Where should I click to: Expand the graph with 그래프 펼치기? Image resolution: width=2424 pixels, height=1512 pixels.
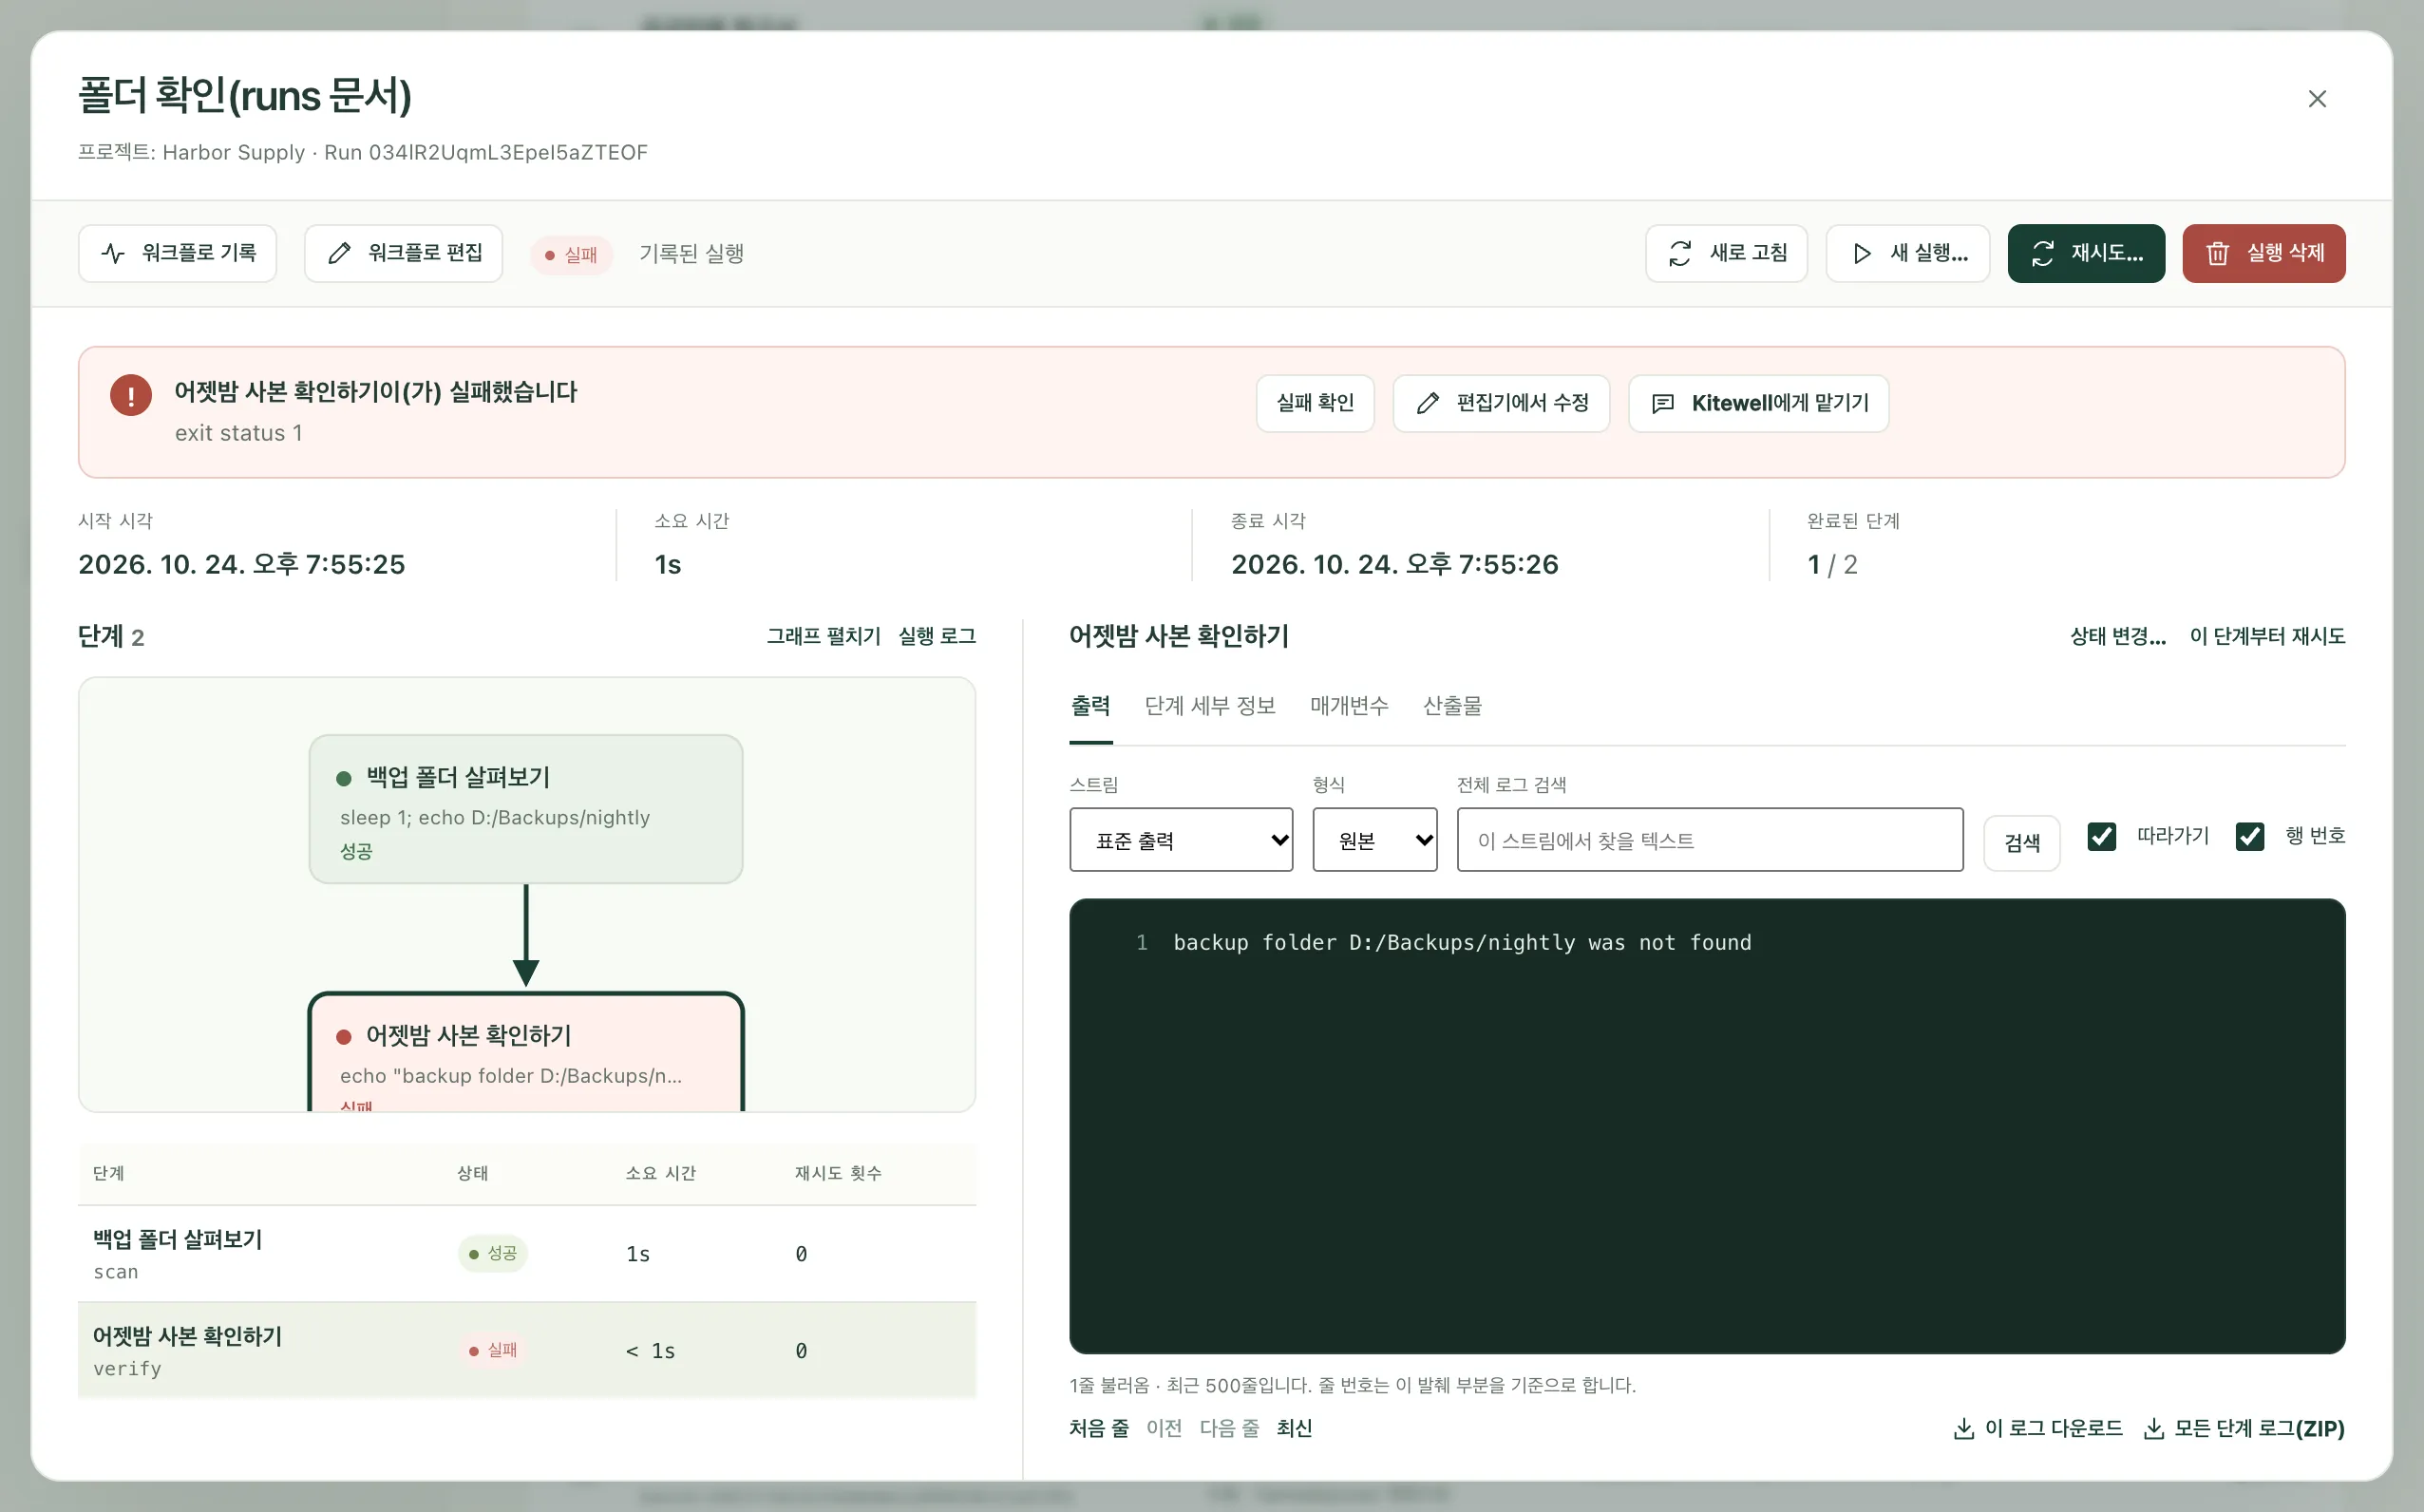(x=823, y=636)
